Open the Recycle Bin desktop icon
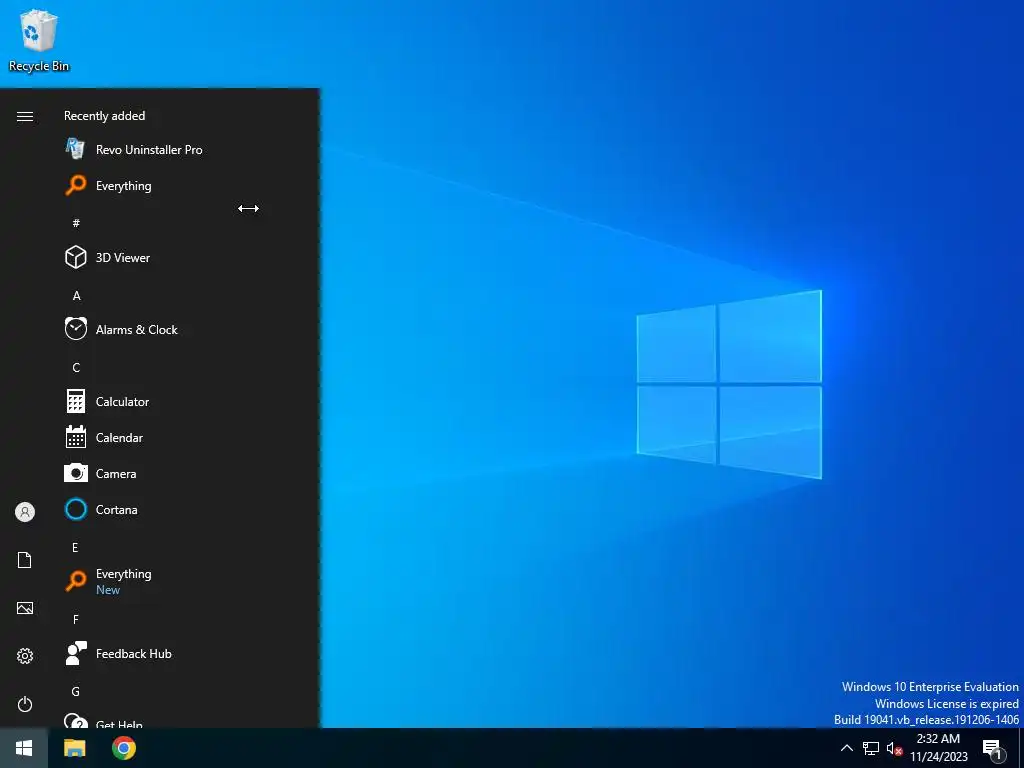 pyautogui.click(x=39, y=40)
